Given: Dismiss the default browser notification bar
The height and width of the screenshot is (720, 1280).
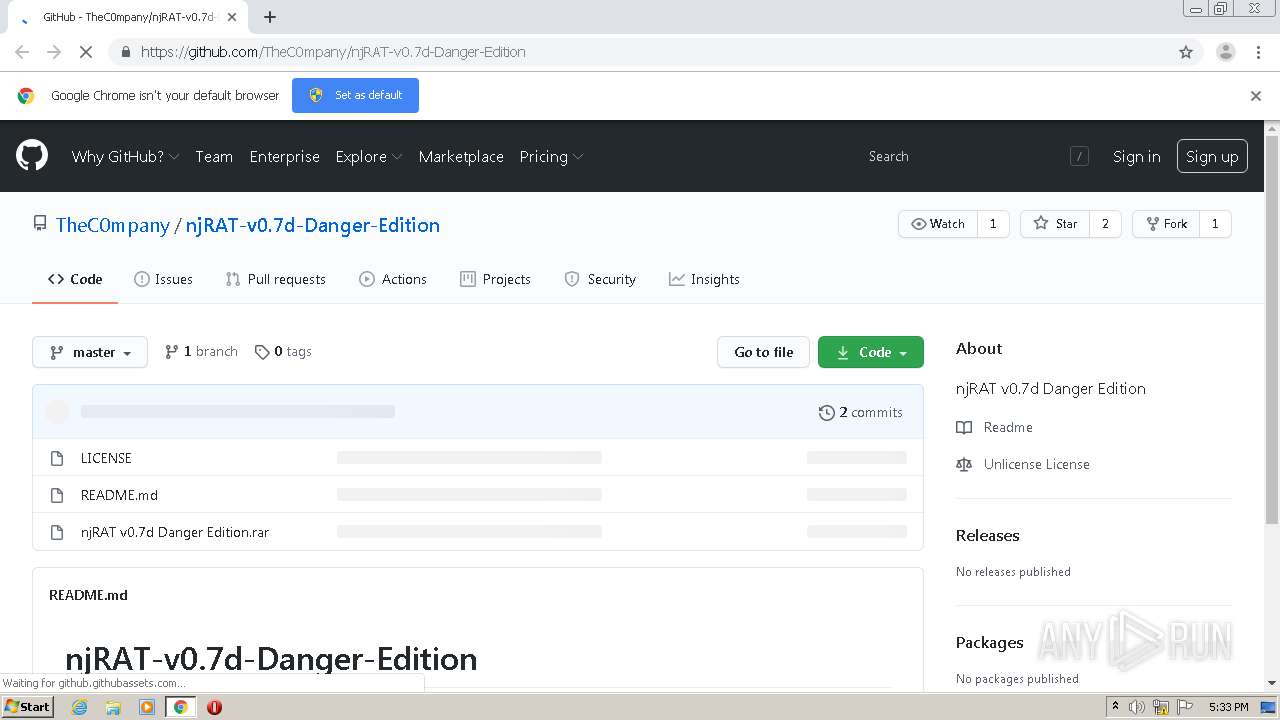Looking at the screenshot, I should coord(1256,96).
